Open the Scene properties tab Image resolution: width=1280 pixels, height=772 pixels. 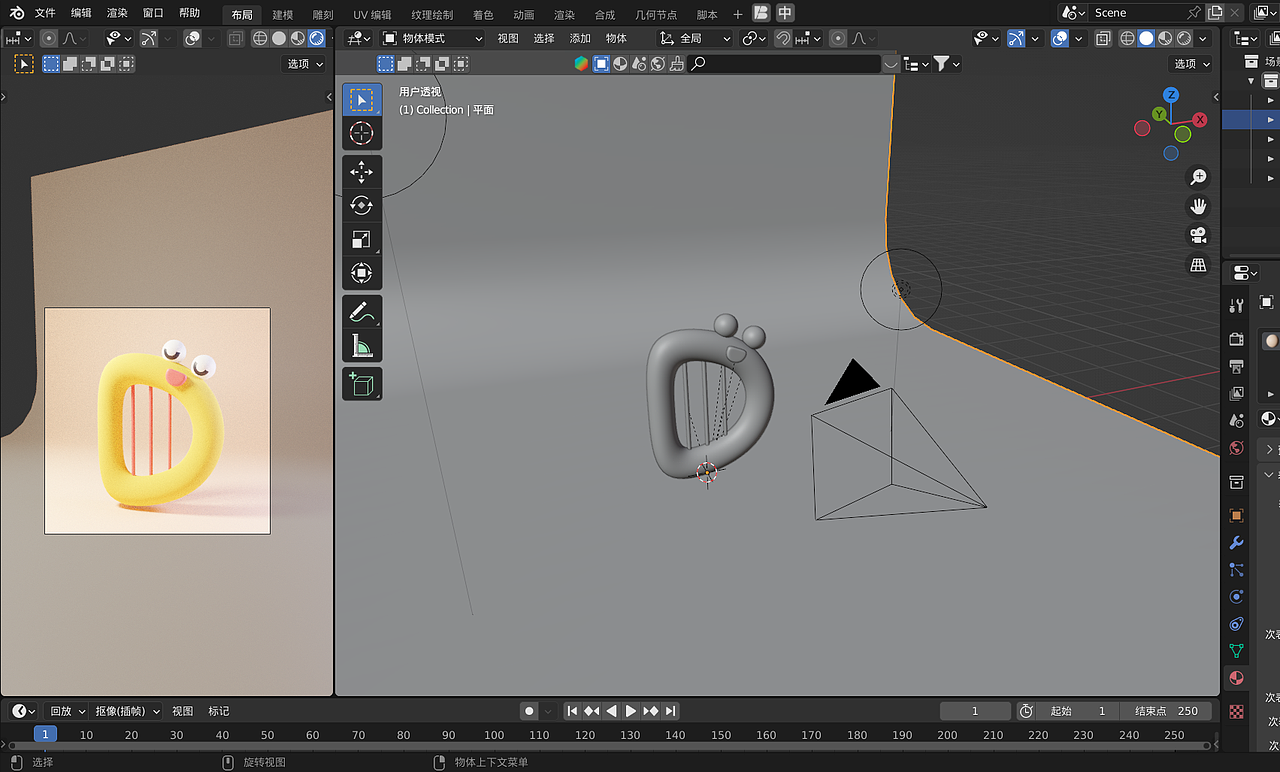click(x=1237, y=421)
